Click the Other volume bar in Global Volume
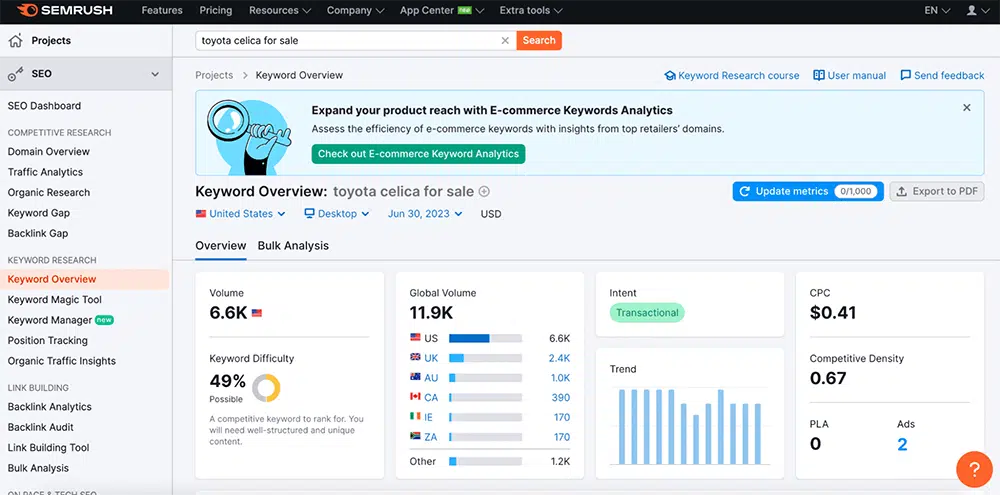The width and height of the screenshot is (1000, 495). coord(485,461)
